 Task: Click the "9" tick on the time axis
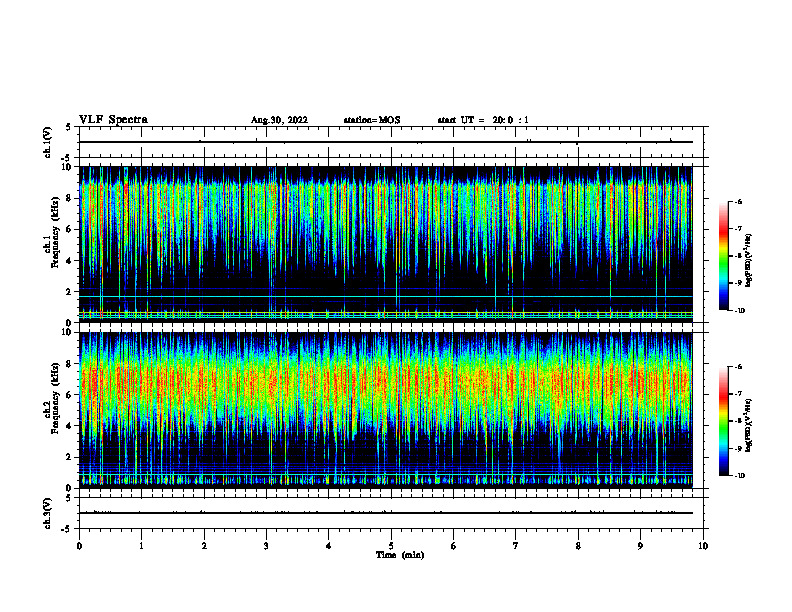[x=640, y=546]
